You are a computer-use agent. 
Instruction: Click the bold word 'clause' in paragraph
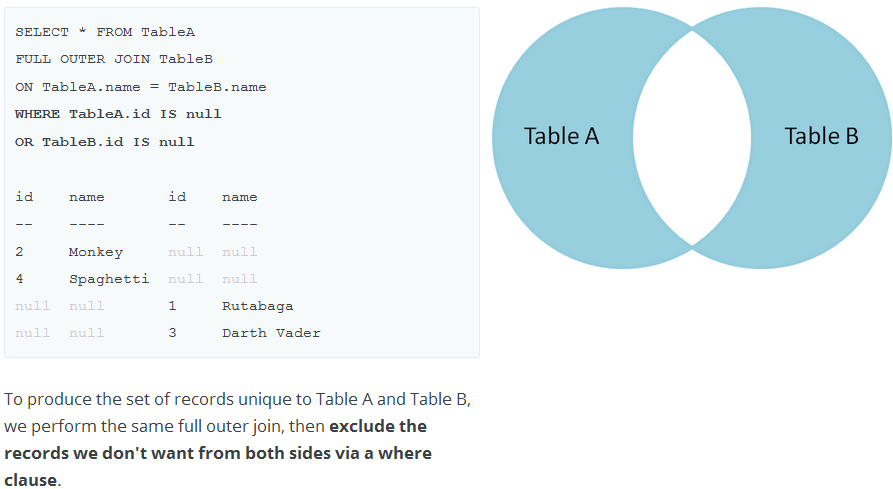[x=30, y=480]
